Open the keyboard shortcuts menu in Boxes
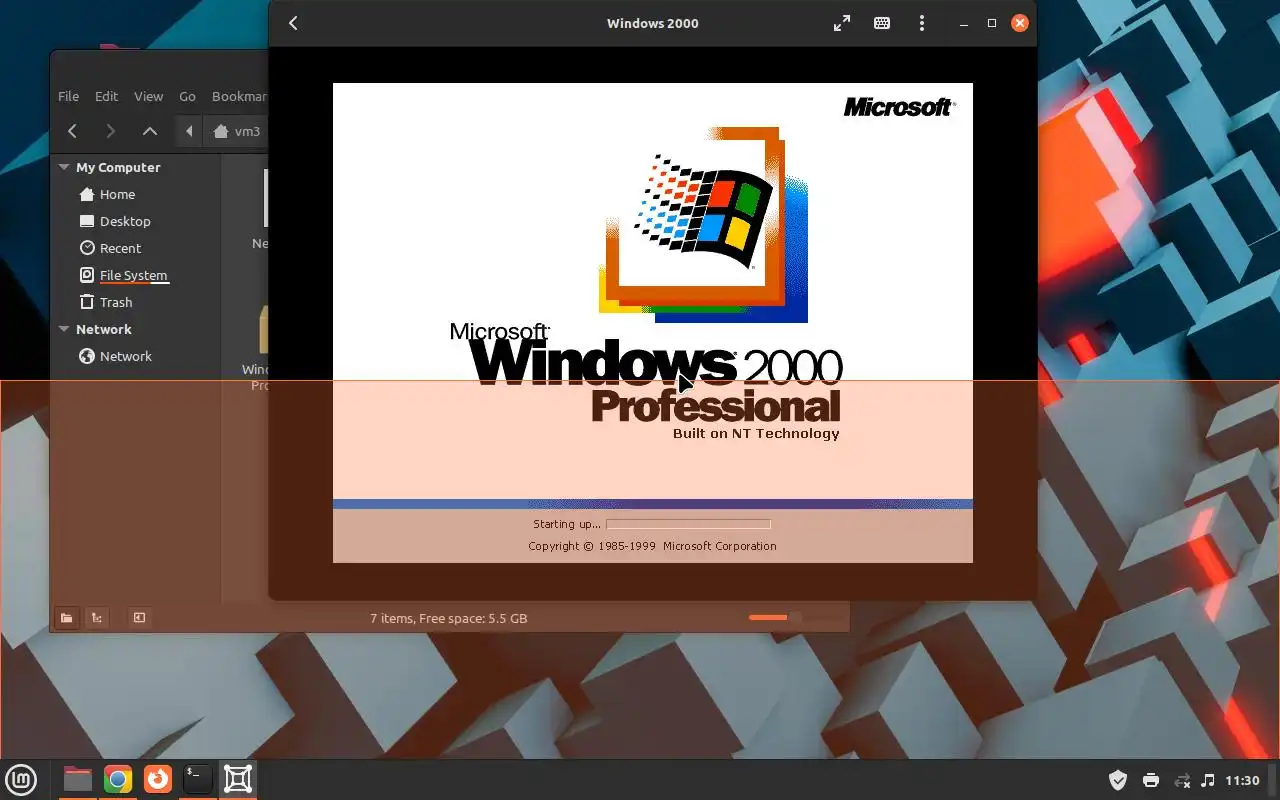1280x800 pixels. 882,23
